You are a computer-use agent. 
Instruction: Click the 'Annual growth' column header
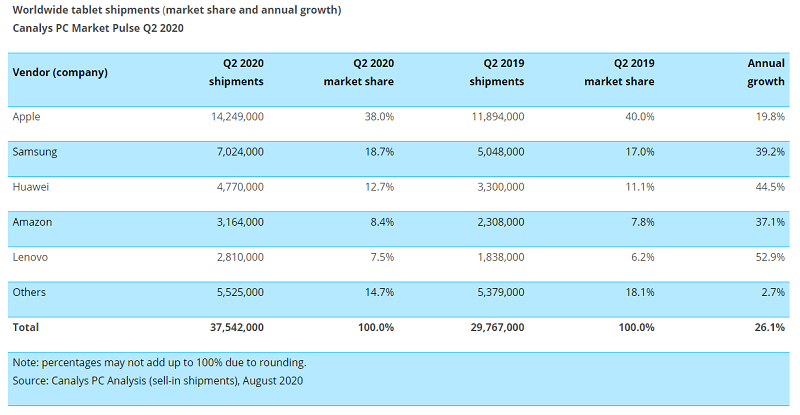coord(766,72)
